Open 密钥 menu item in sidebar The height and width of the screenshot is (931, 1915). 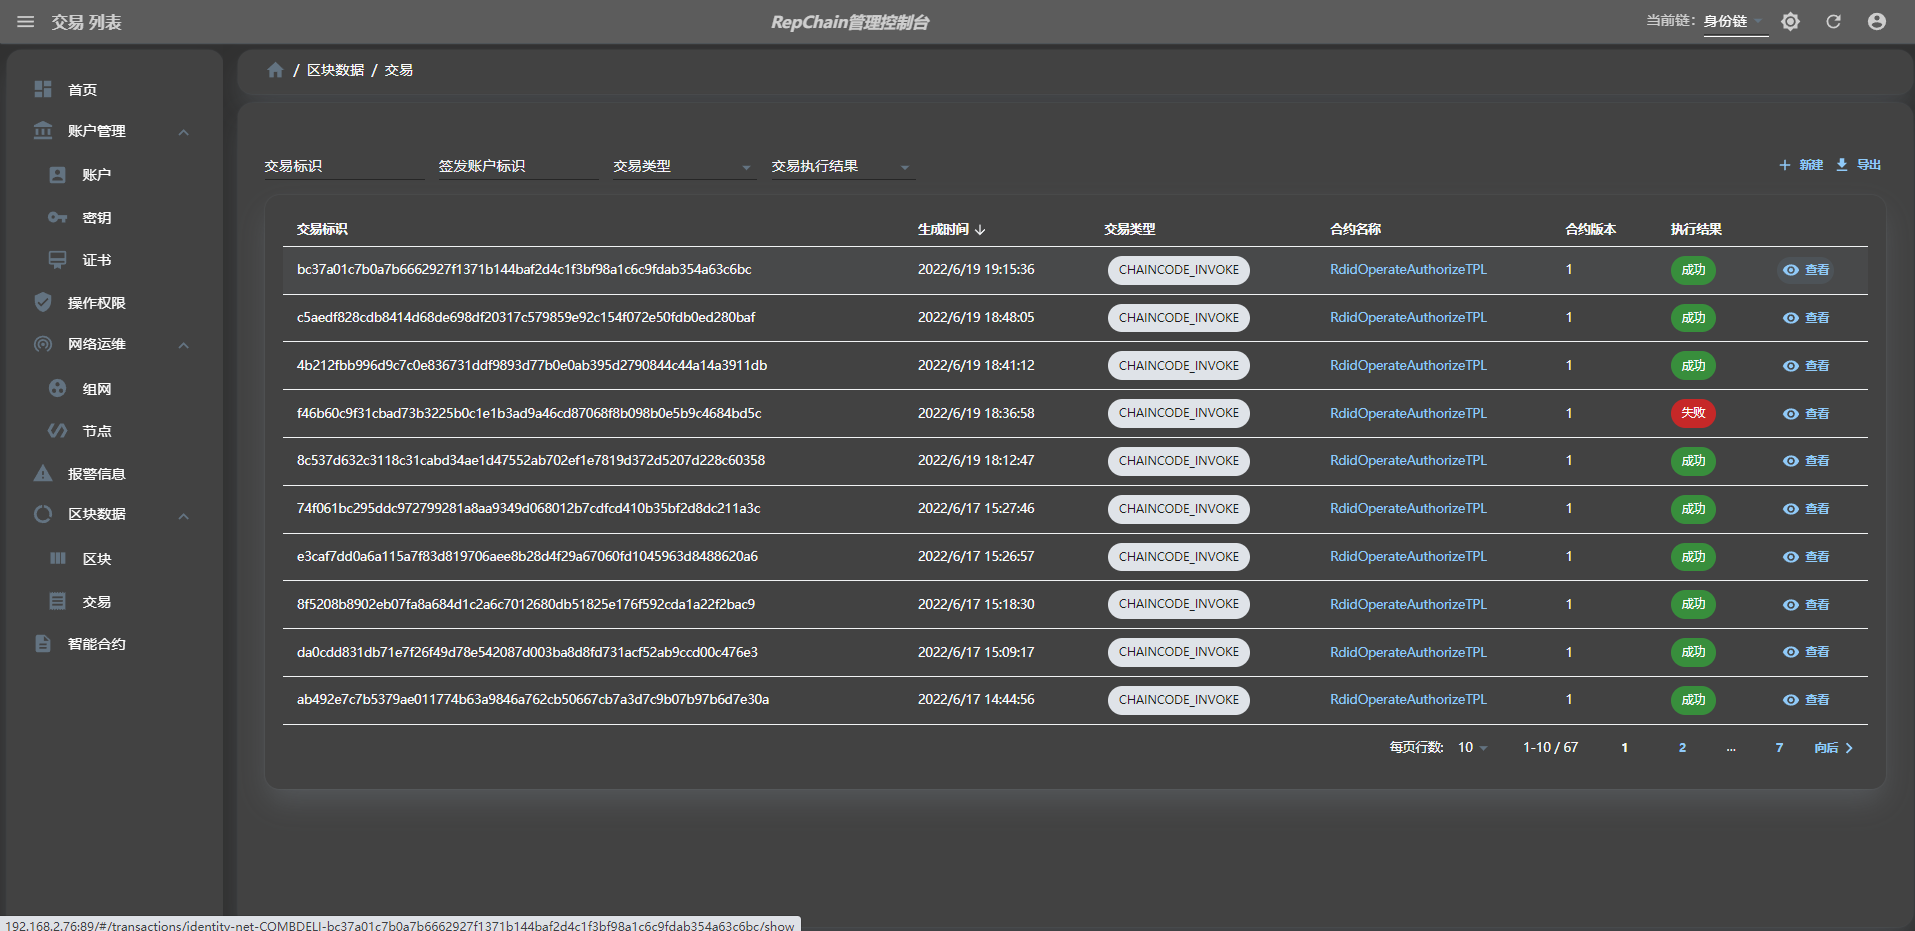[96, 218]
